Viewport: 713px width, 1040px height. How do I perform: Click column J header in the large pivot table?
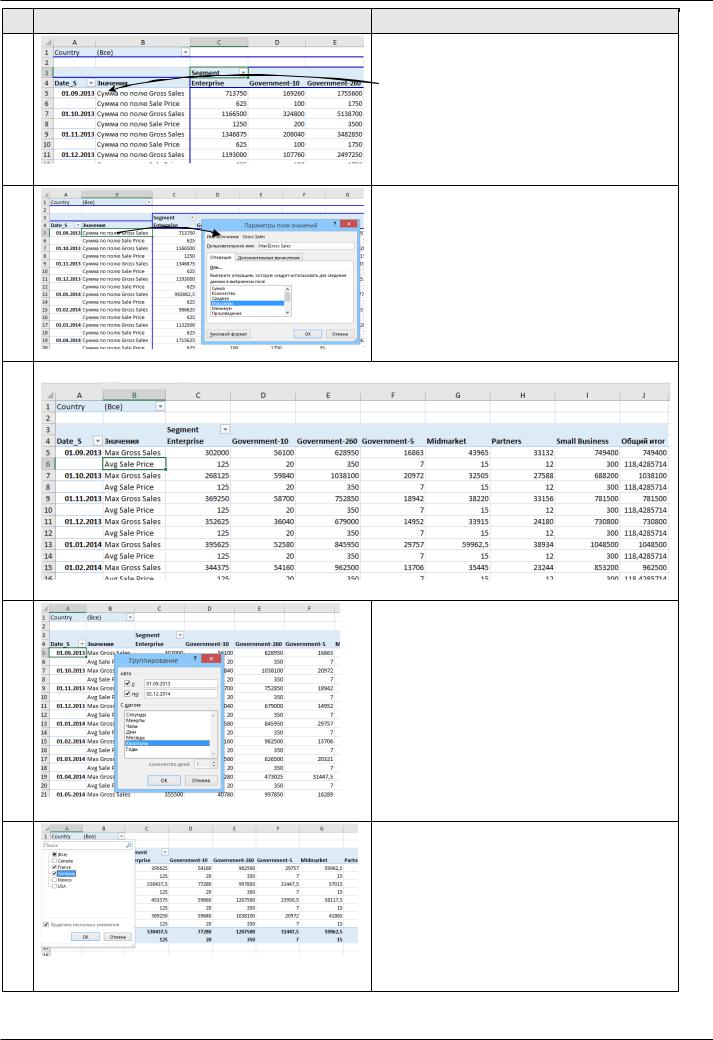coord(643,395)
